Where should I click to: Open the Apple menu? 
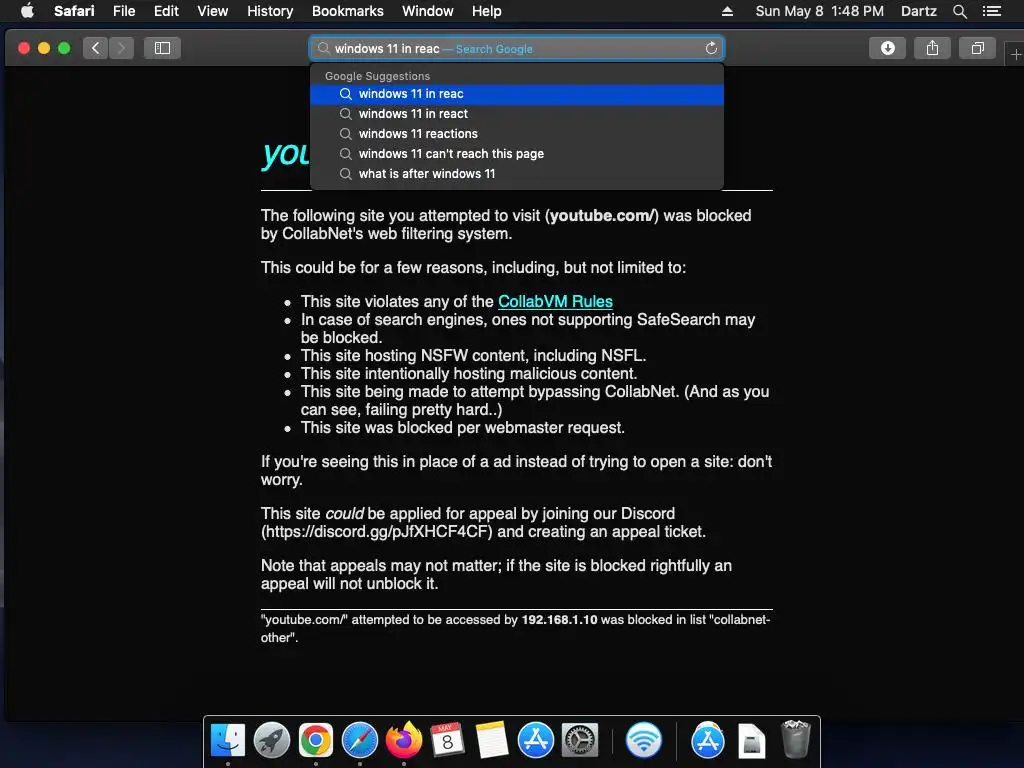[27, 11]
